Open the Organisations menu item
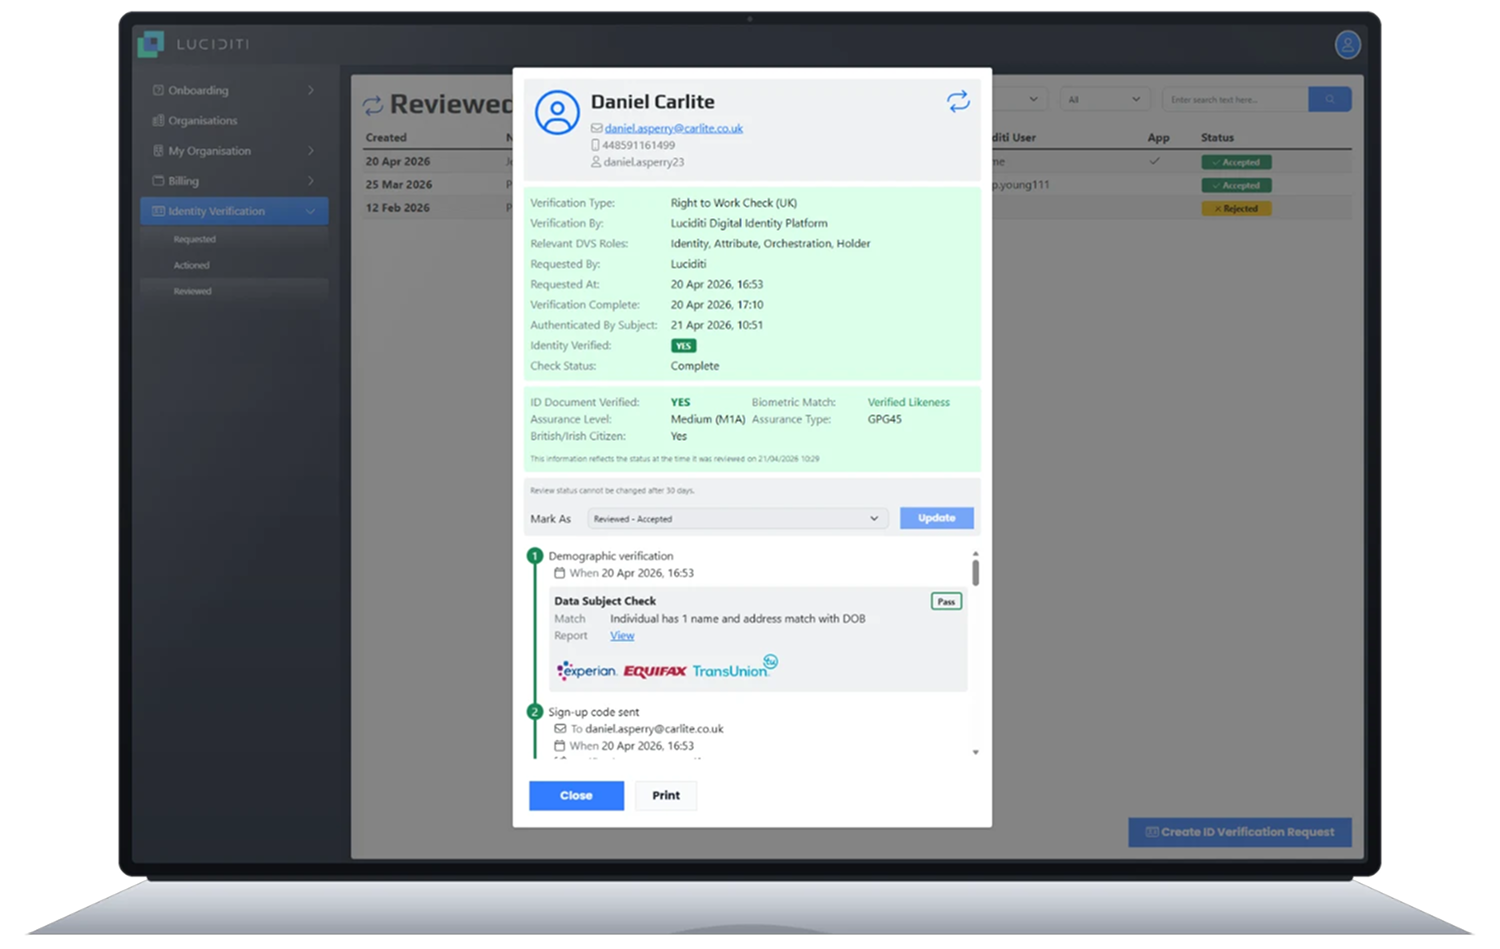Image resolution: width=1500 pixels, height=949 pixels. [x=203, y=120]
